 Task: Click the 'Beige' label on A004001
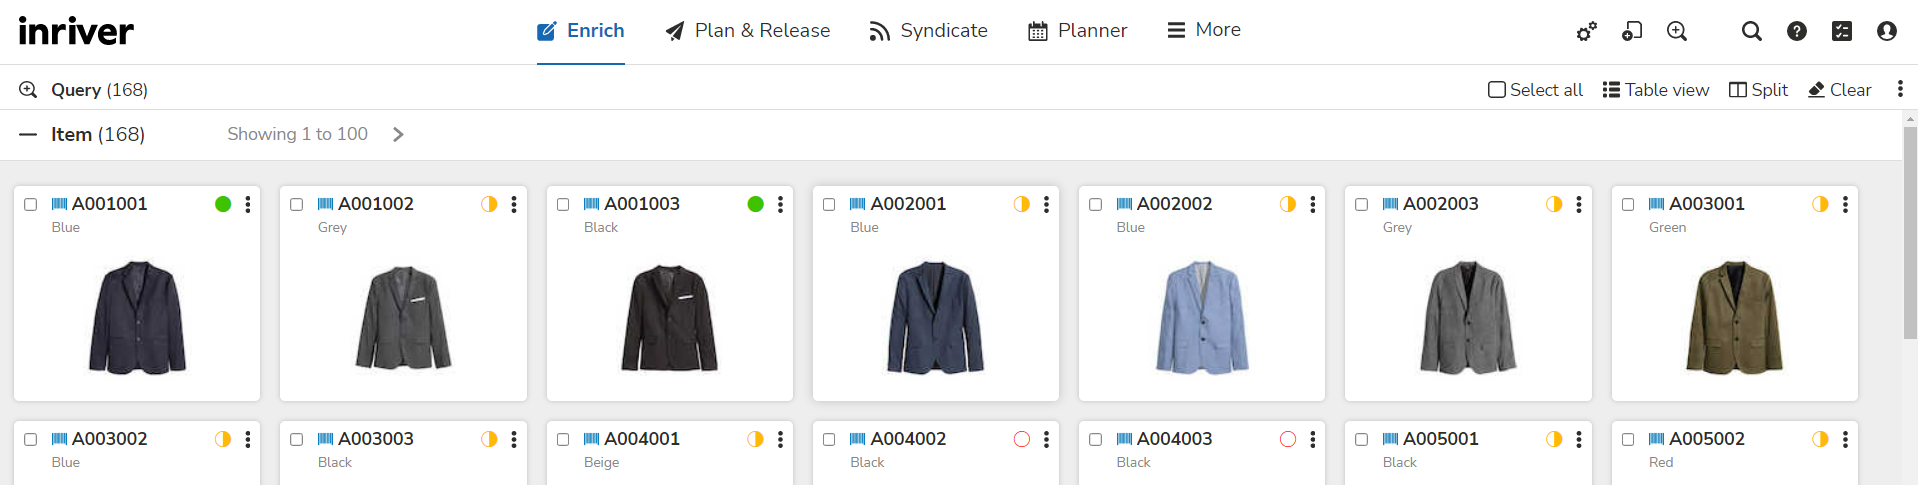pos(601,463)
